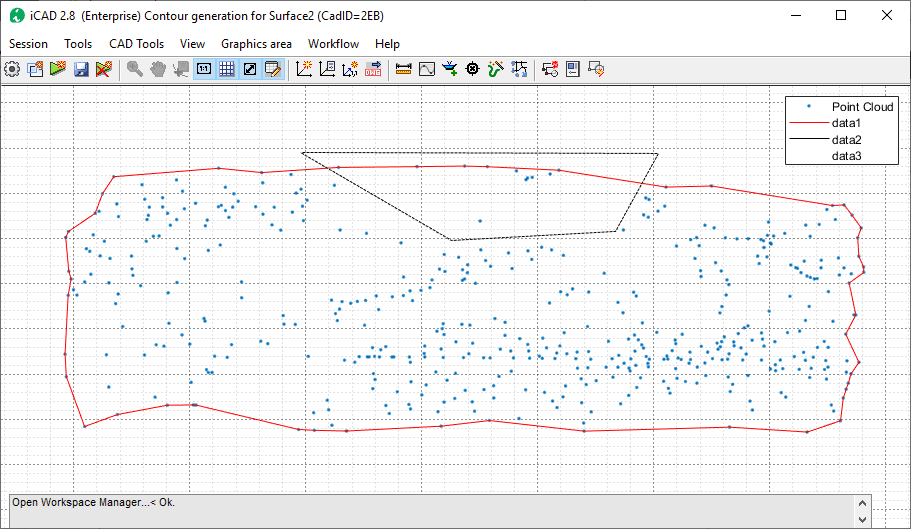Select the magic wand curve tool
Image resolution: width=911 pixels, height=529 pixels.
click(496, 69)
